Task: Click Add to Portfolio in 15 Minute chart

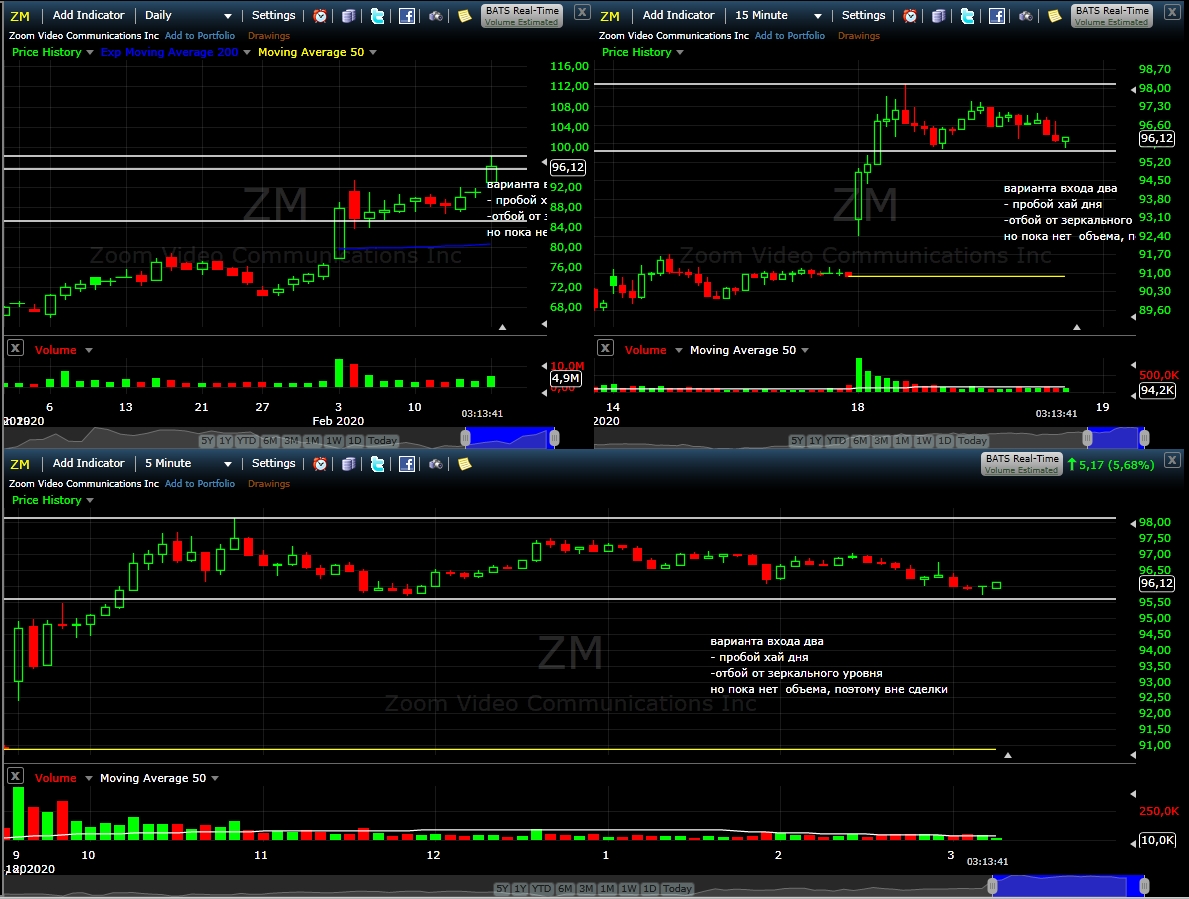Action: click(789, 36)
